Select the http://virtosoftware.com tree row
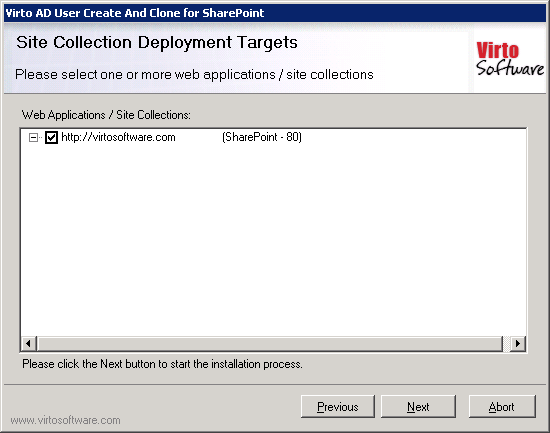The height and width of the screenshot is (433, 550). pyautogui.click(x=181, y=137)
